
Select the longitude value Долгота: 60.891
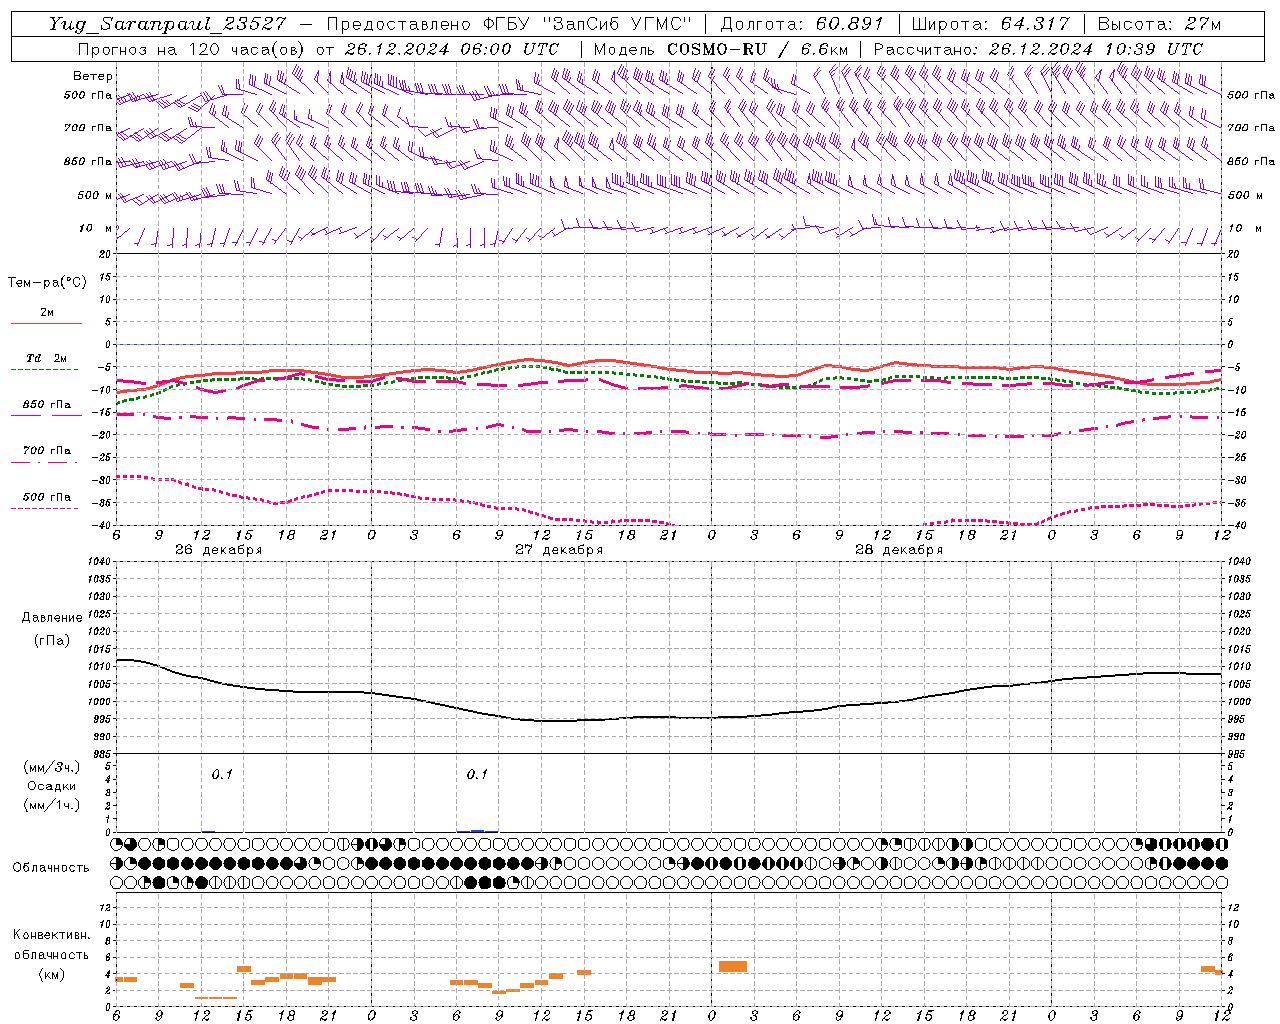point(802,24)
